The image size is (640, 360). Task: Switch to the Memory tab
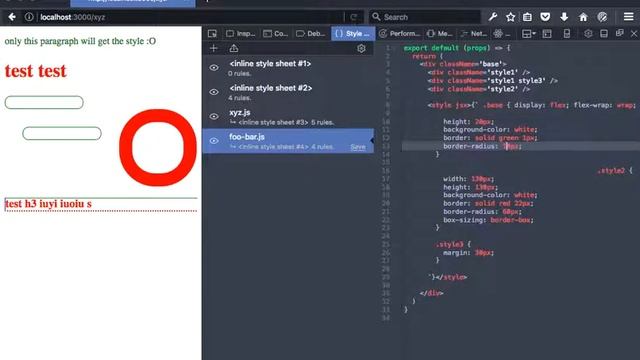(440, 33)
